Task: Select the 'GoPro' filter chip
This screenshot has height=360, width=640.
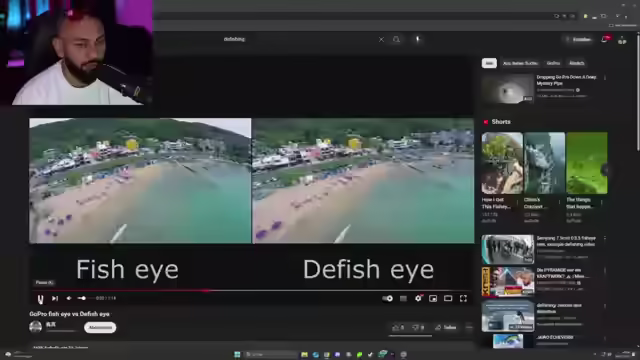Action: (553, 63)
